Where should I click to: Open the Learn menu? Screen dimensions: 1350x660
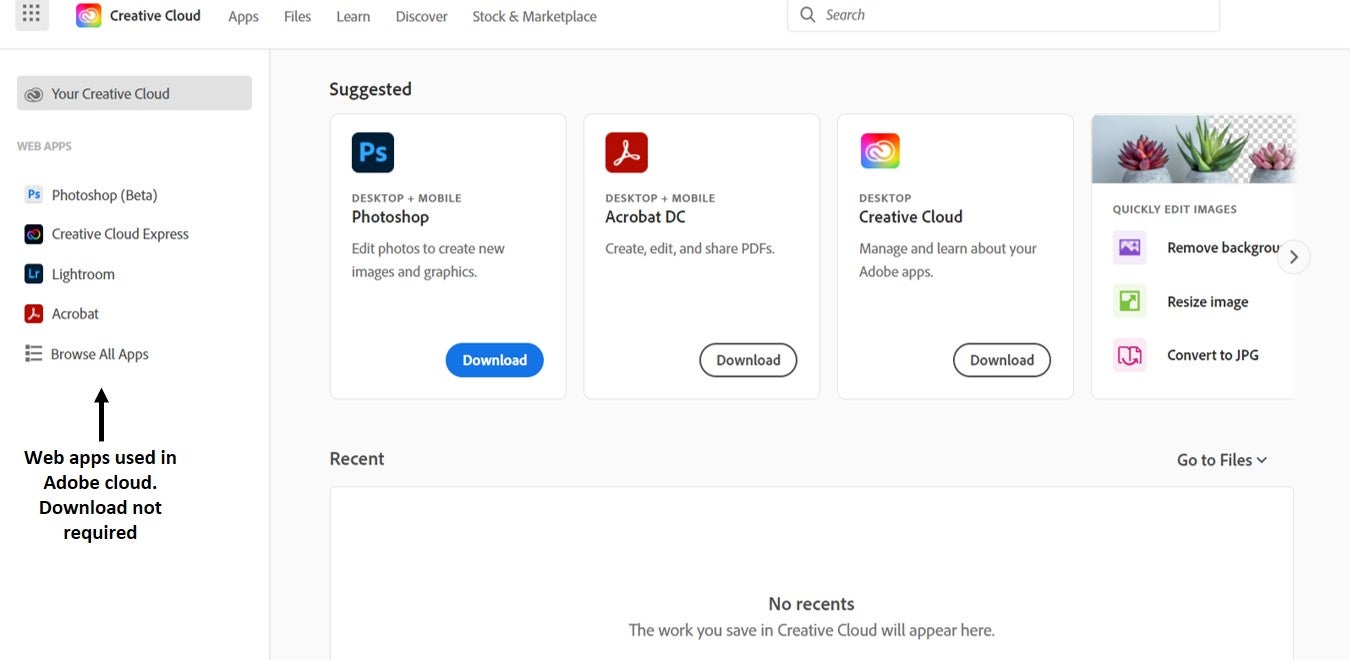tap(353, 16)
